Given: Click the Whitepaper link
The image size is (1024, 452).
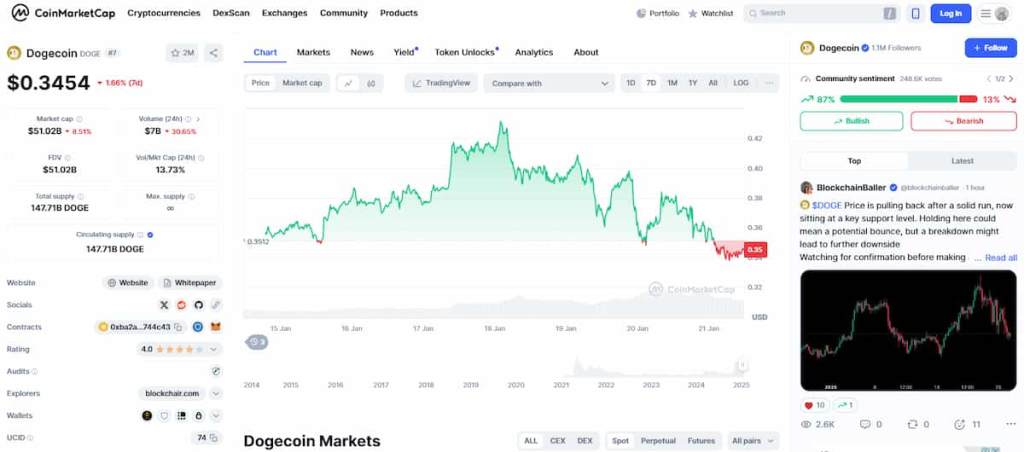Looking at the screenshot, I should point(190,283).
